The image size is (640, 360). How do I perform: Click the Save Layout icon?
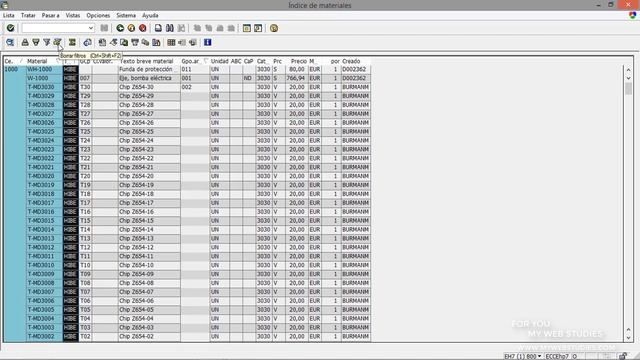point(193,42)
